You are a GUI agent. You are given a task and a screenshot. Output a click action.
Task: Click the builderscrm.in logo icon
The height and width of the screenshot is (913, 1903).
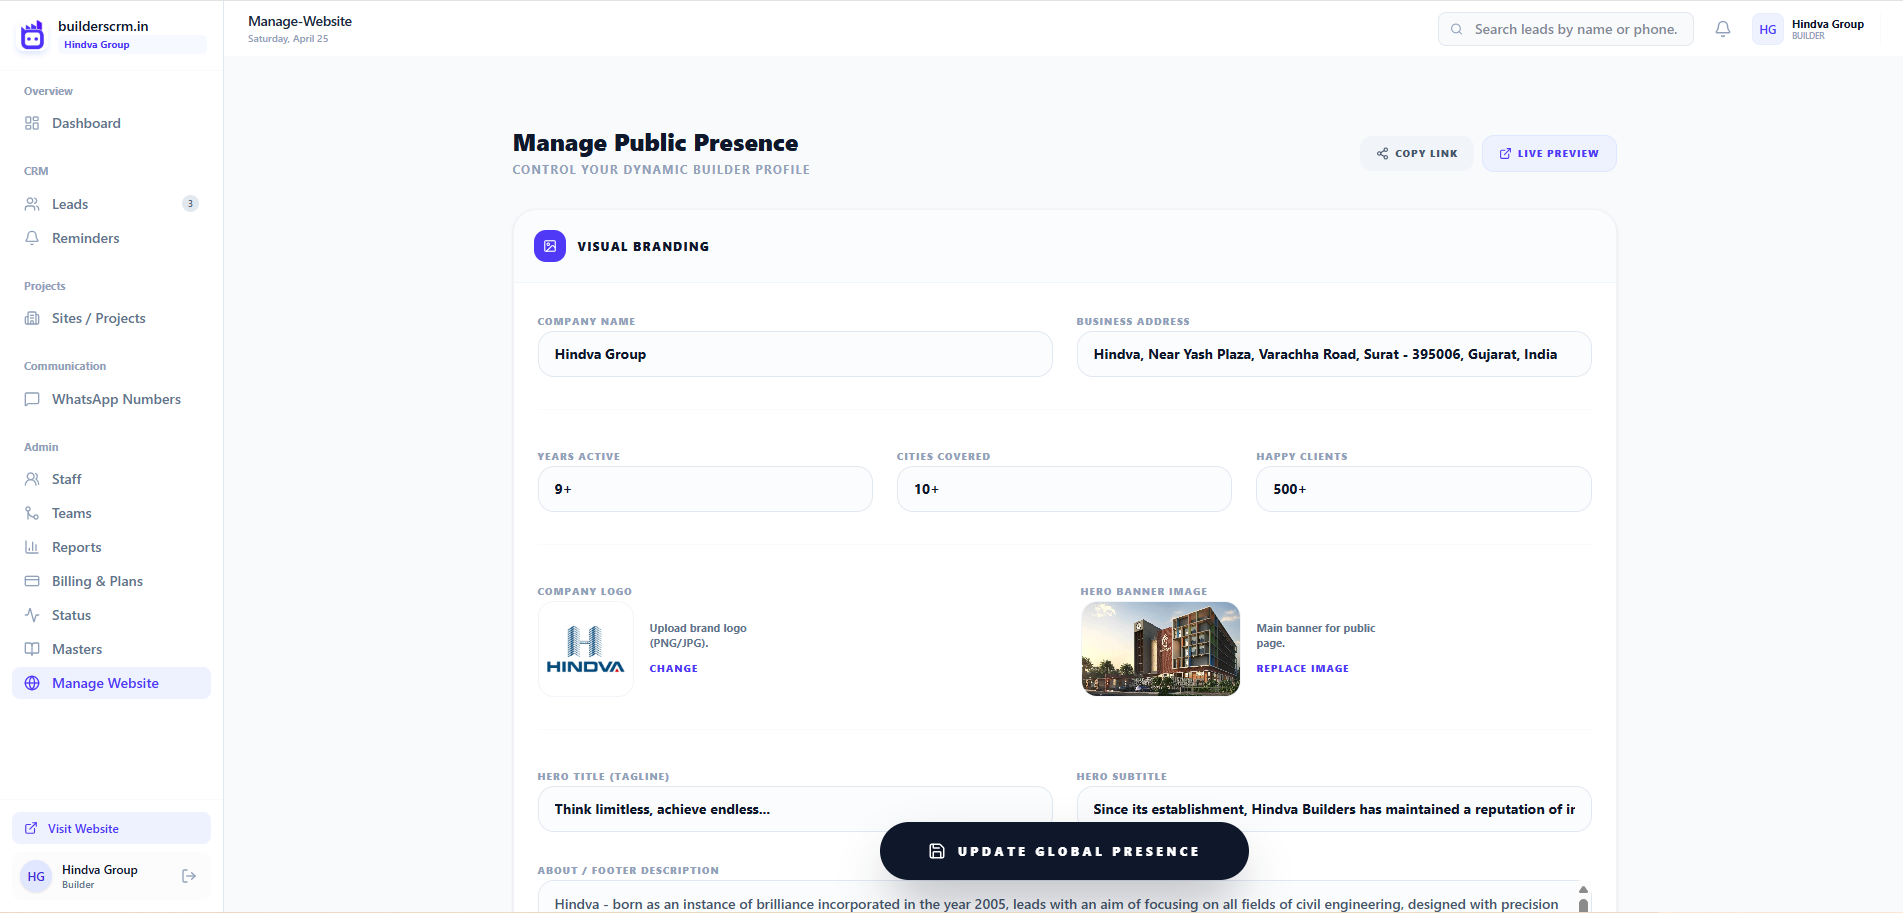pos(33,35)
